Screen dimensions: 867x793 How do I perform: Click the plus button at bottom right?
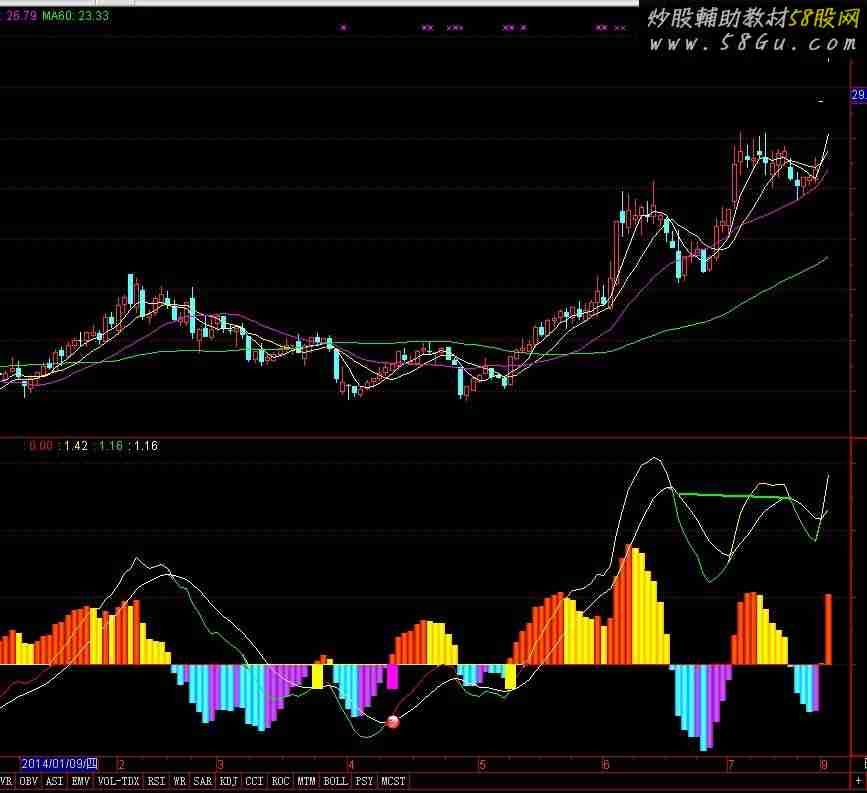pyautogui.click(x=859, y=780)
